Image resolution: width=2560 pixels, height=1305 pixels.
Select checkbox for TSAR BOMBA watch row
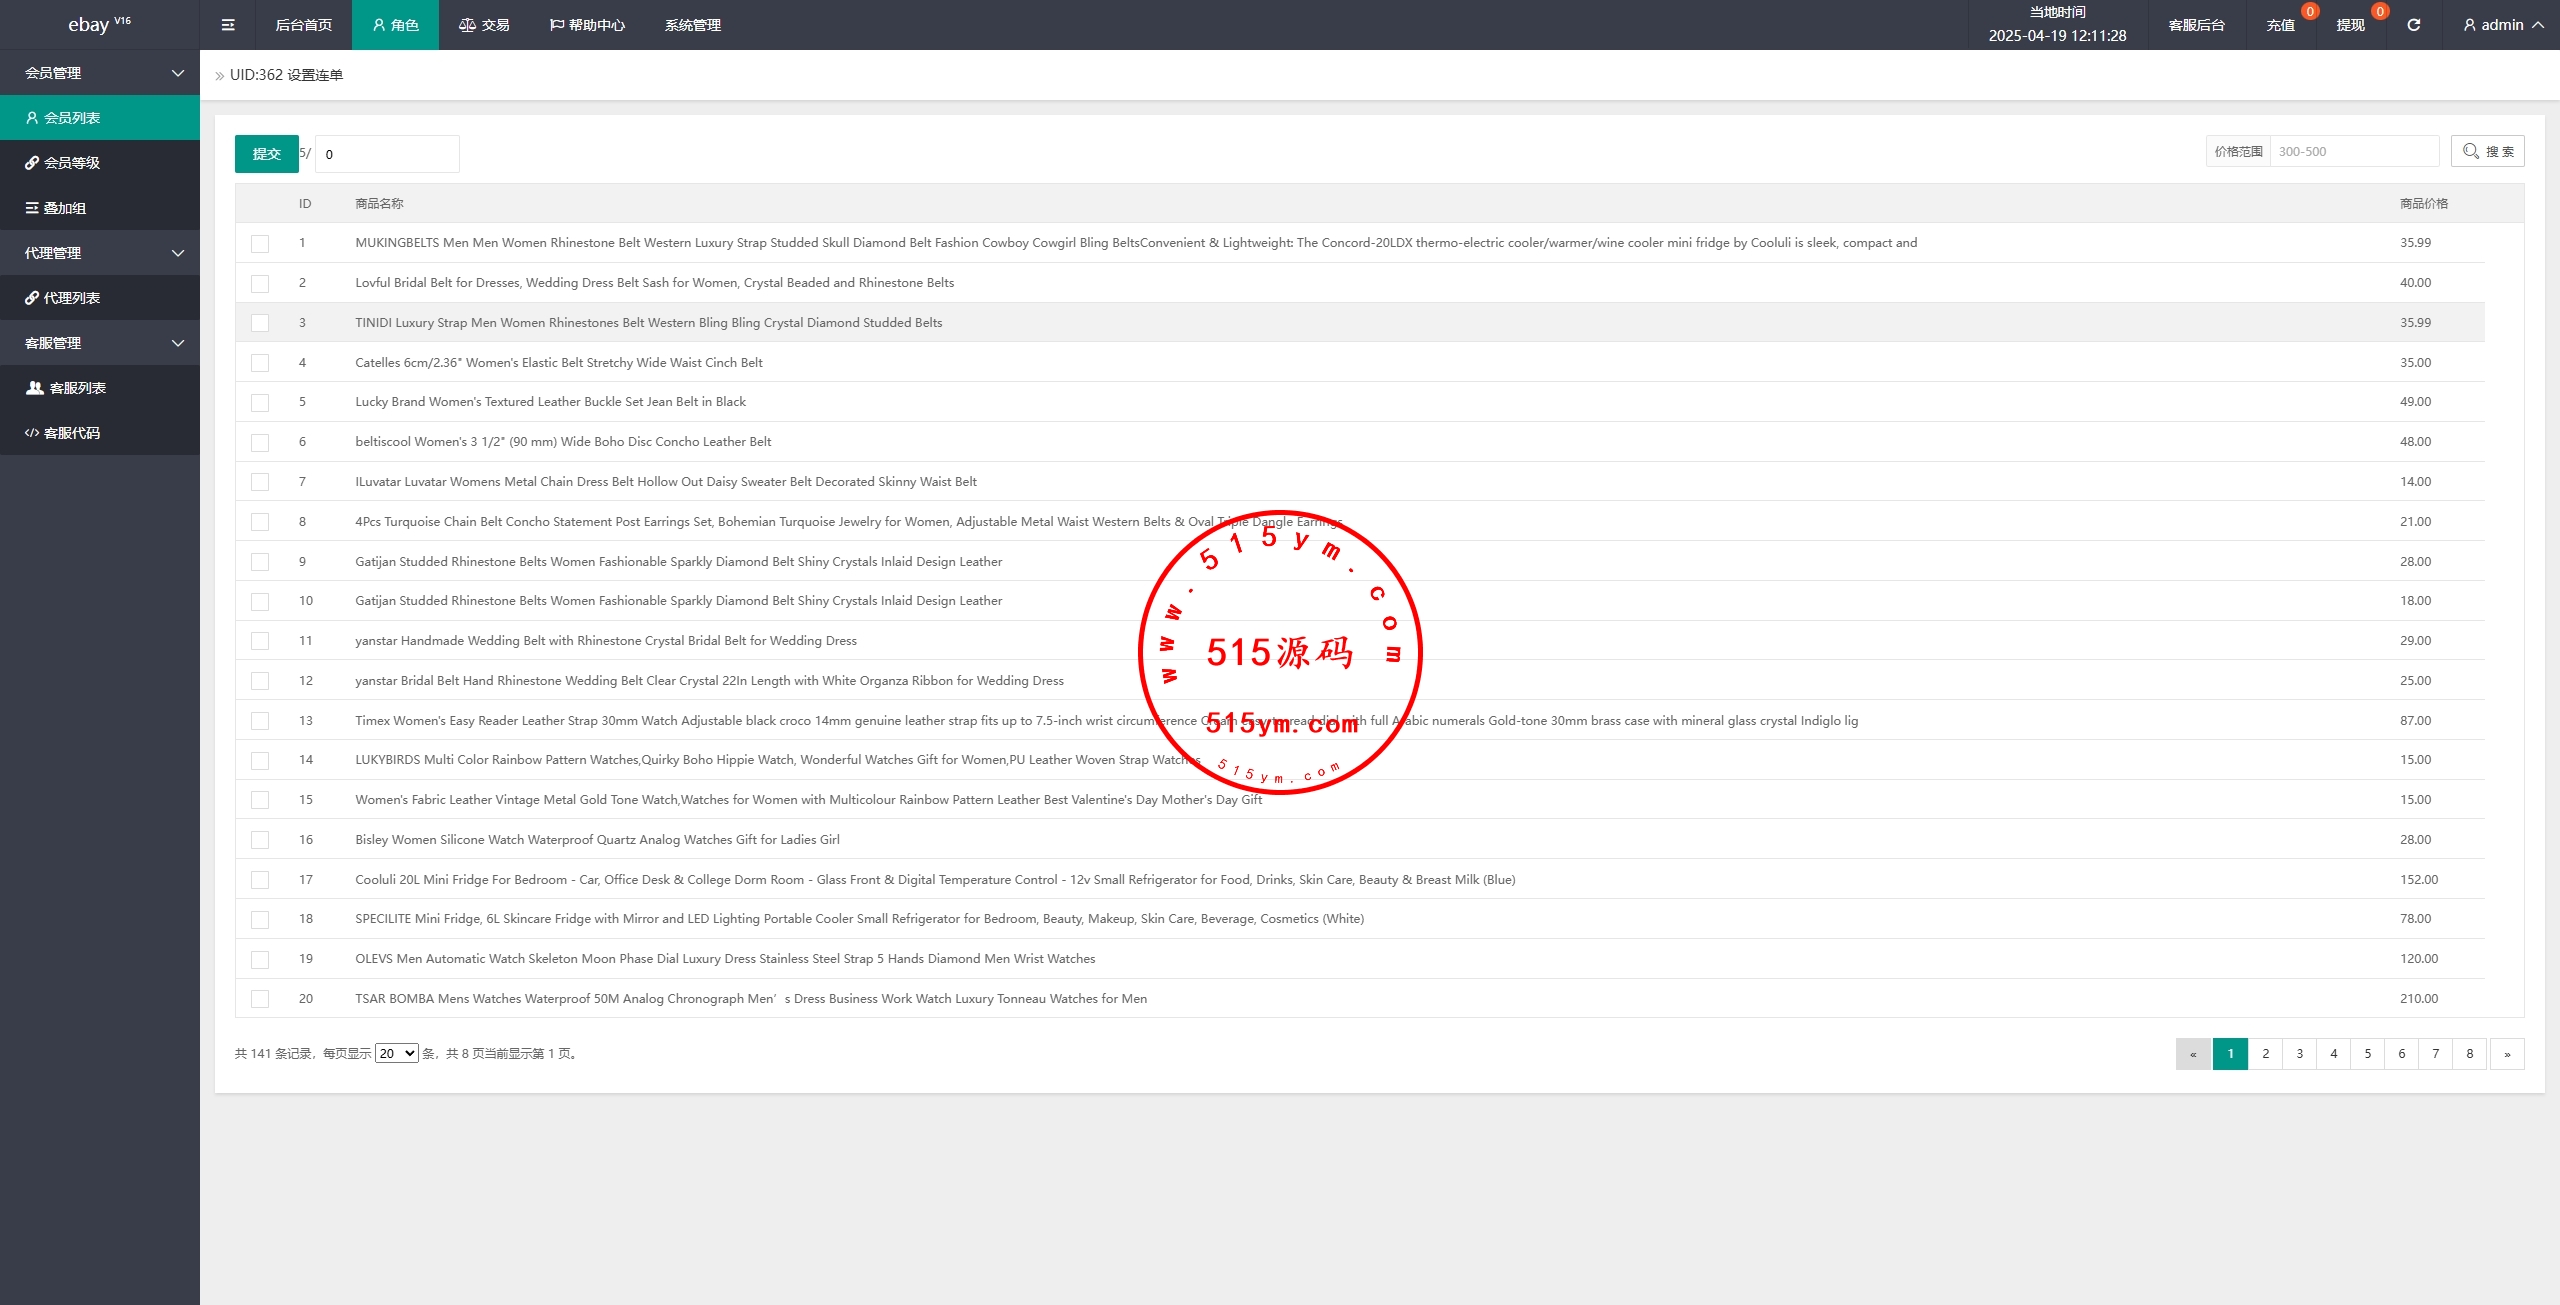click(x=260, y=999)
